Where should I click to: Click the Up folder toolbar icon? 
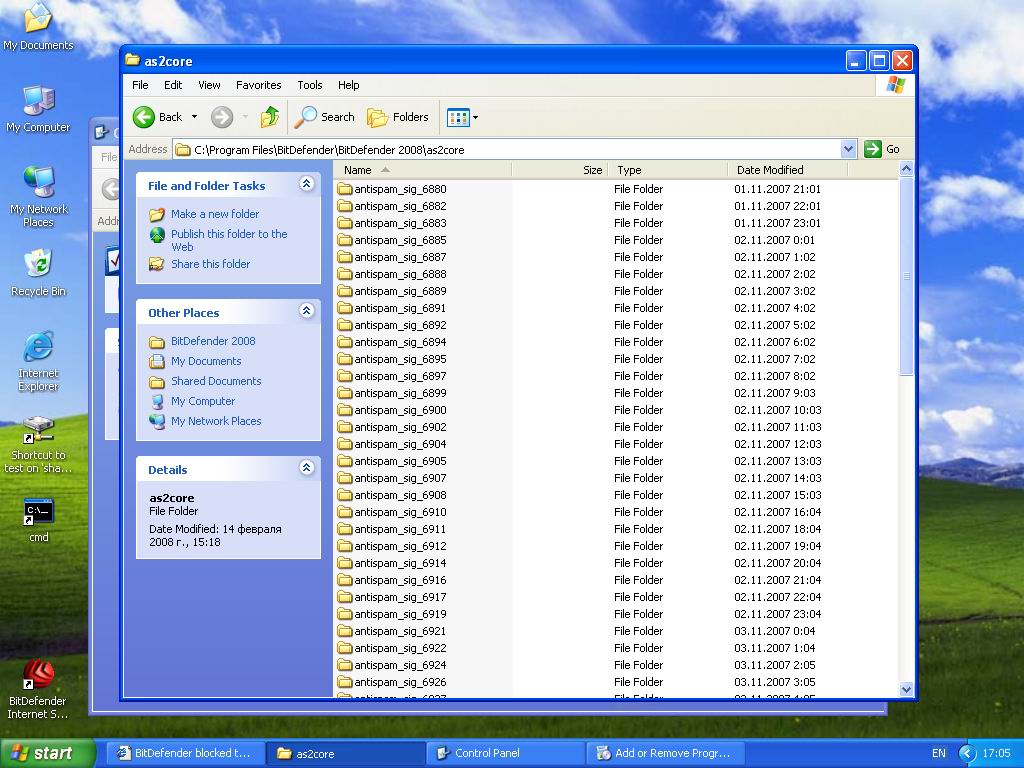(x=269, y=117)
